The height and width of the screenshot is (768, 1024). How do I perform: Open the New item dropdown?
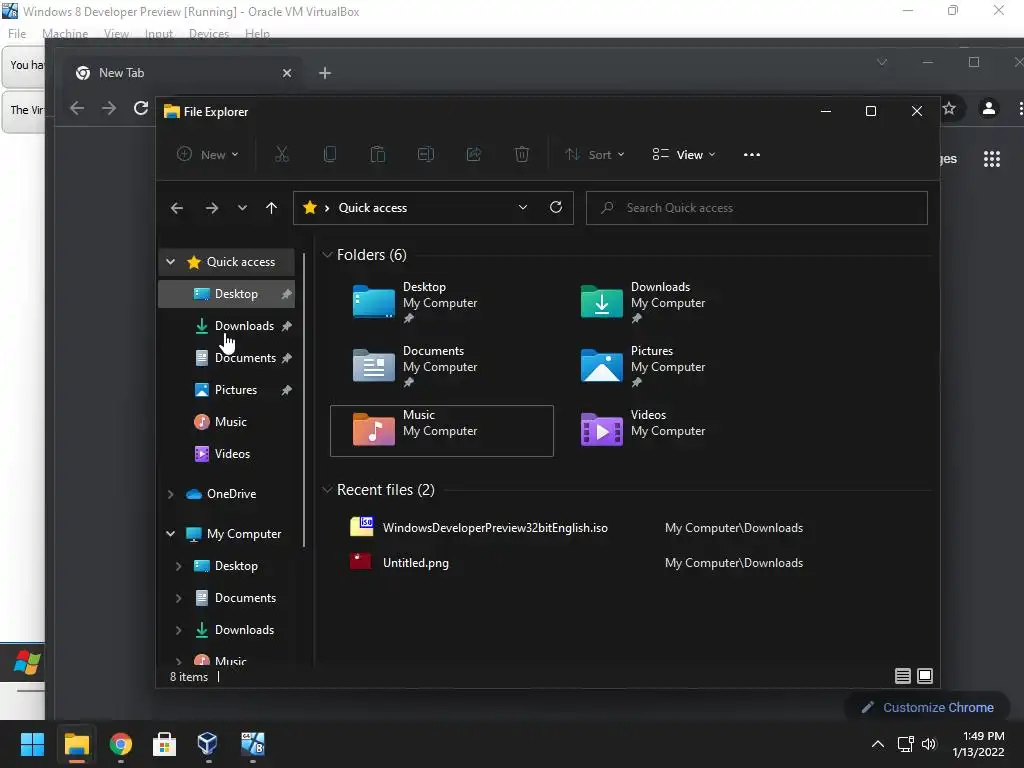coord(208,155)
